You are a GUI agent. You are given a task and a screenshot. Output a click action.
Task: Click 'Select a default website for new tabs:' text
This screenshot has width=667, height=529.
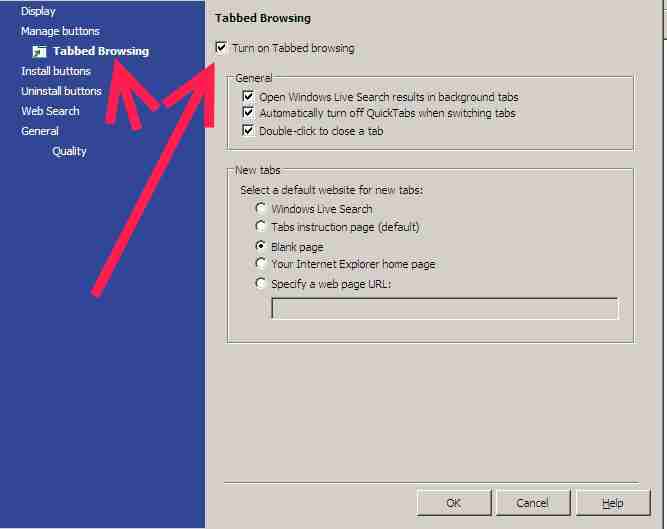click(332, 190)
